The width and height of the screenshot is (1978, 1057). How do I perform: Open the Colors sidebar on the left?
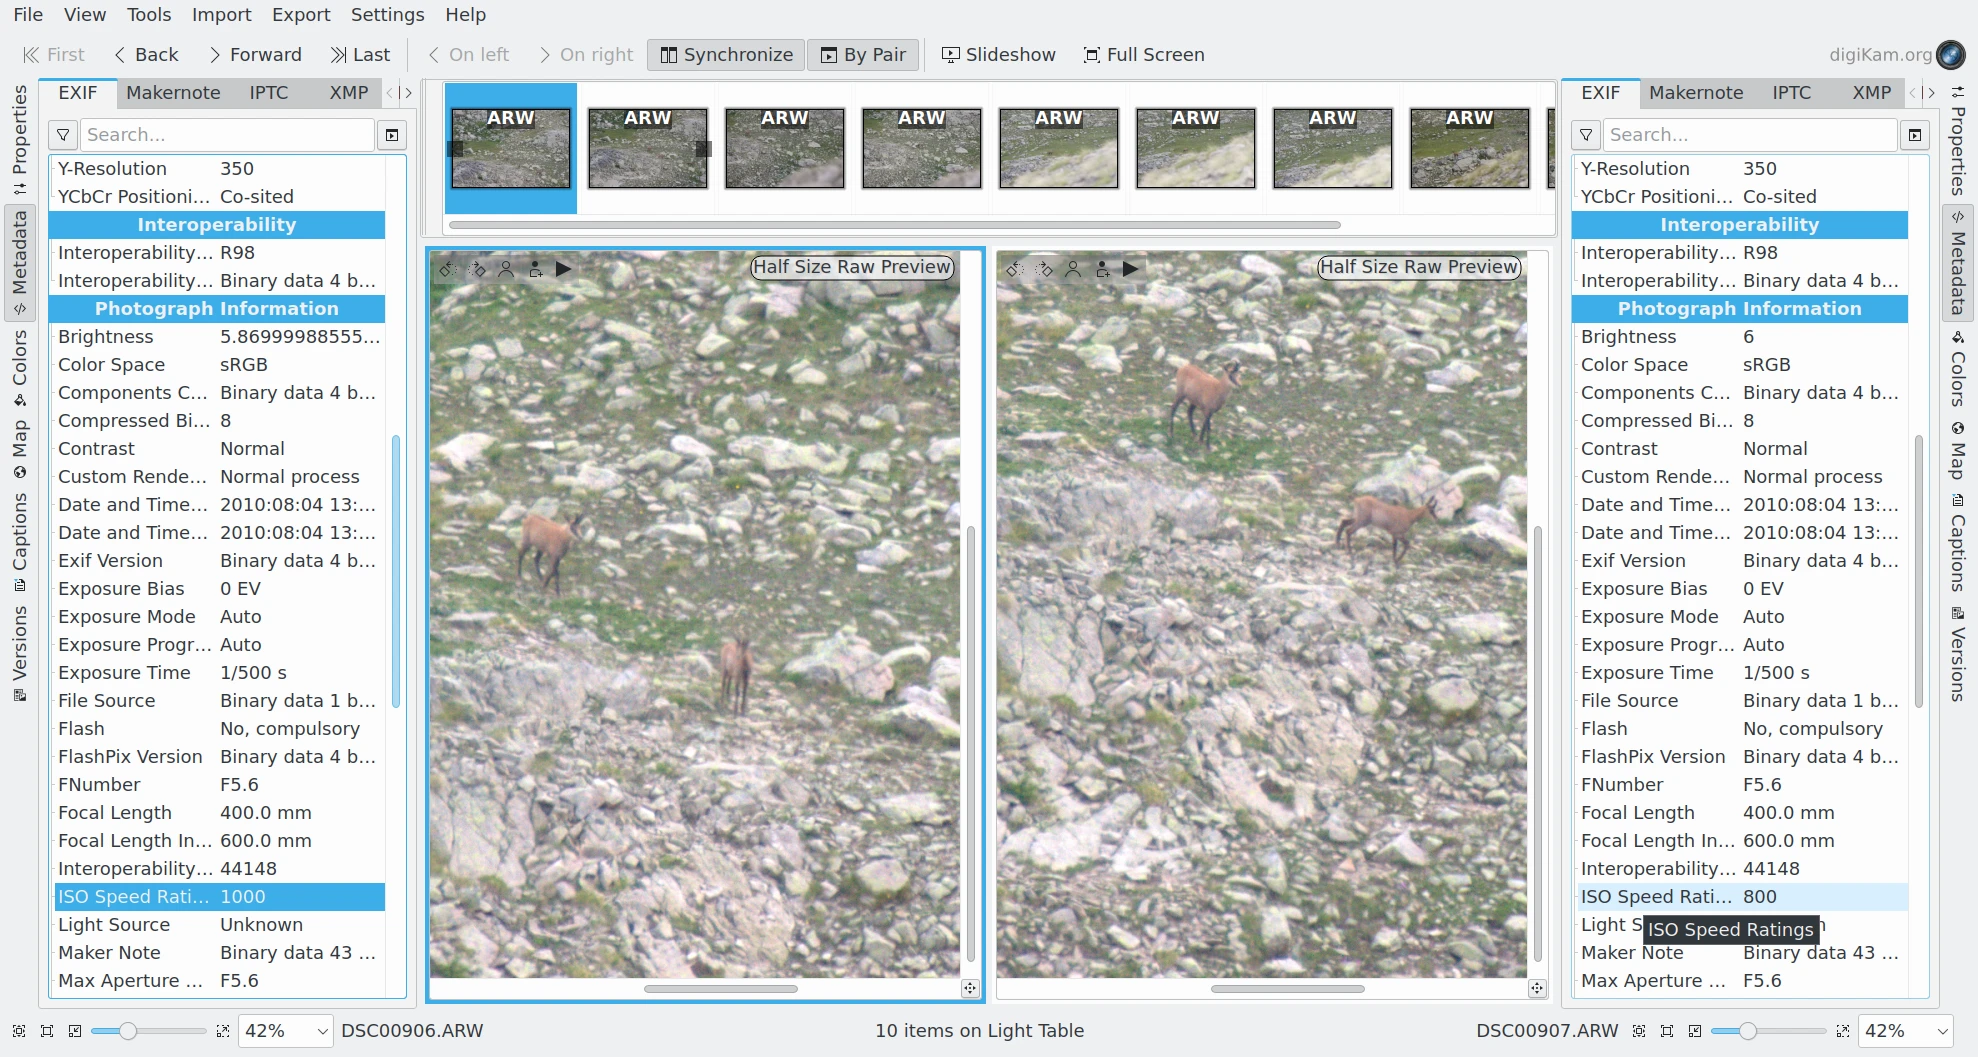(19, 366)
